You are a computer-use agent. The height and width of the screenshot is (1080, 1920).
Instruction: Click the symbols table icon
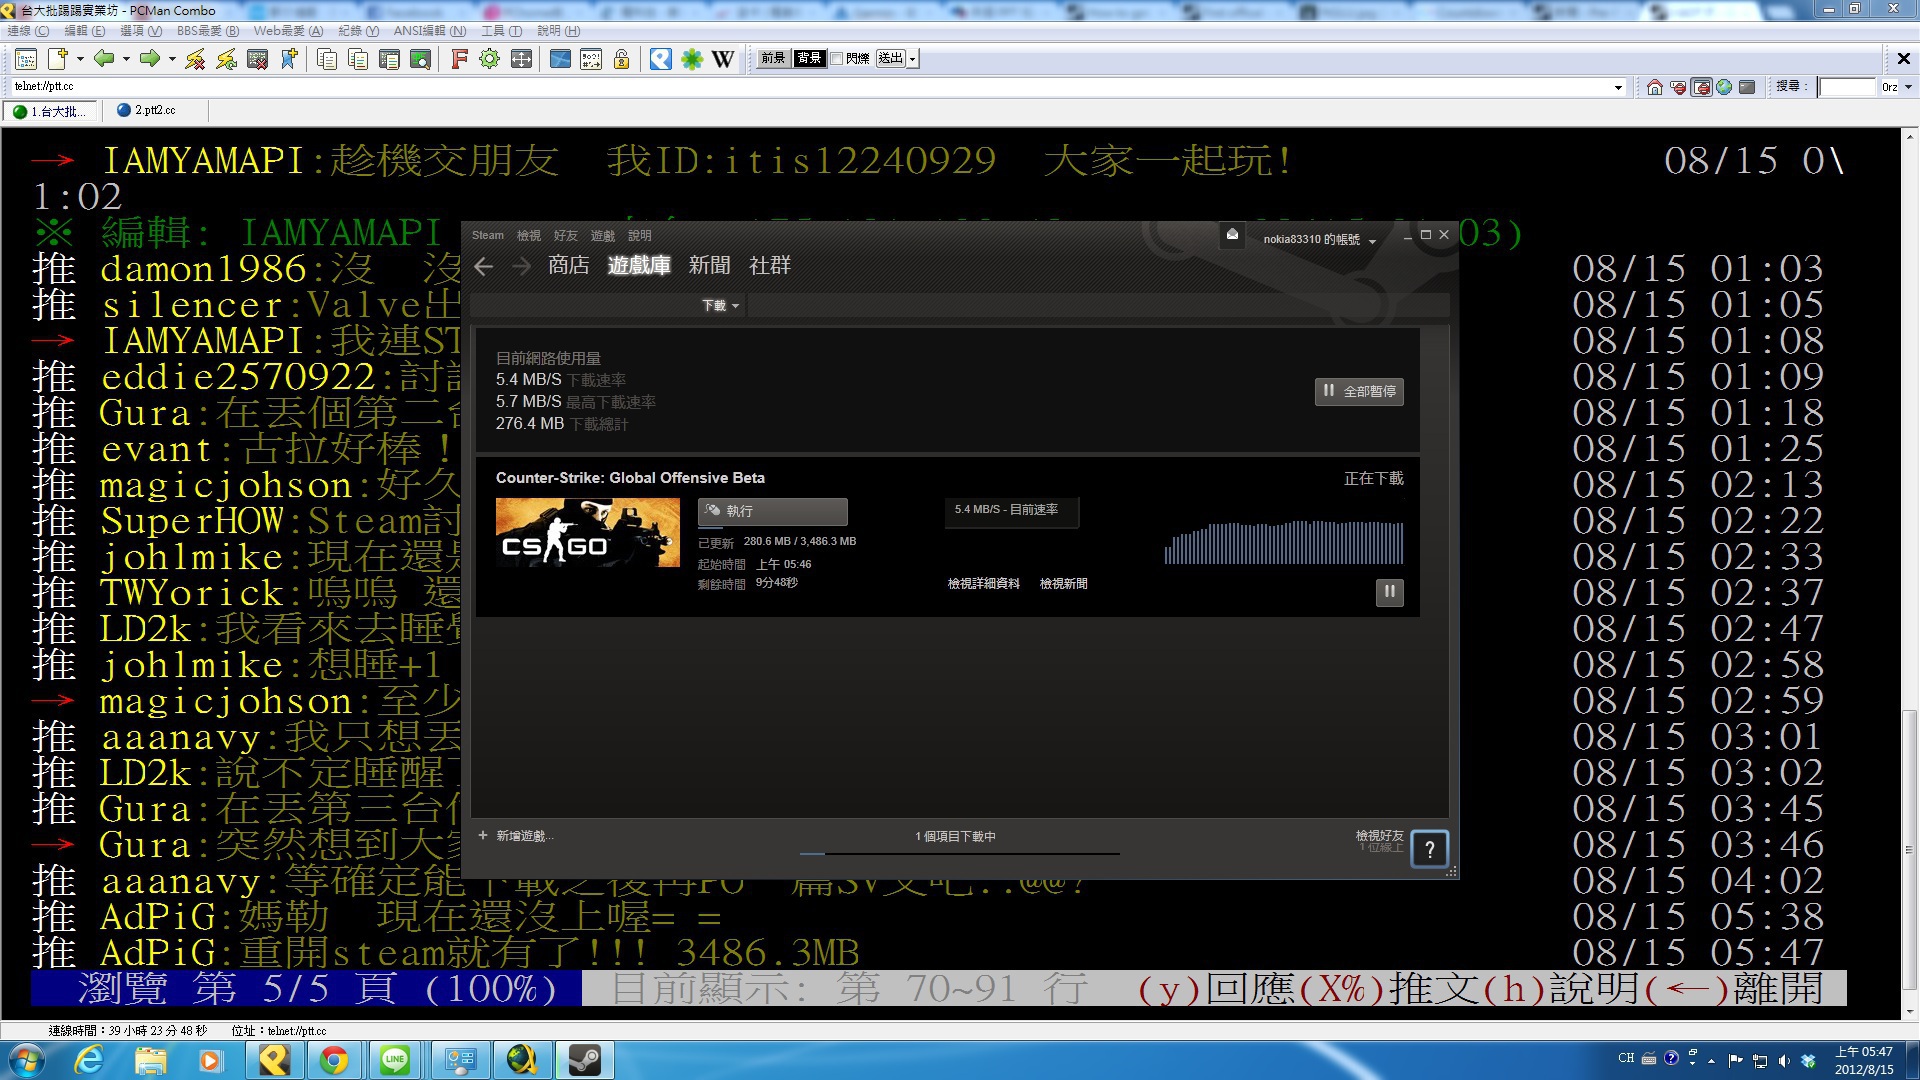coord(591,59)
